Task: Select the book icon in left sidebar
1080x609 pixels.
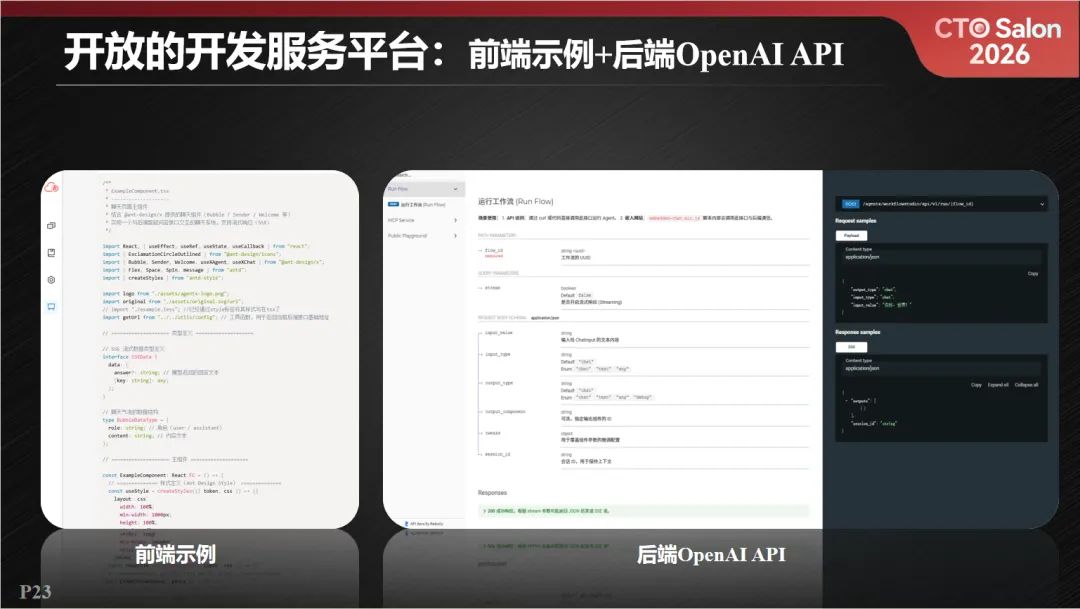Action: pyautogui.click(x=51, y=253)
